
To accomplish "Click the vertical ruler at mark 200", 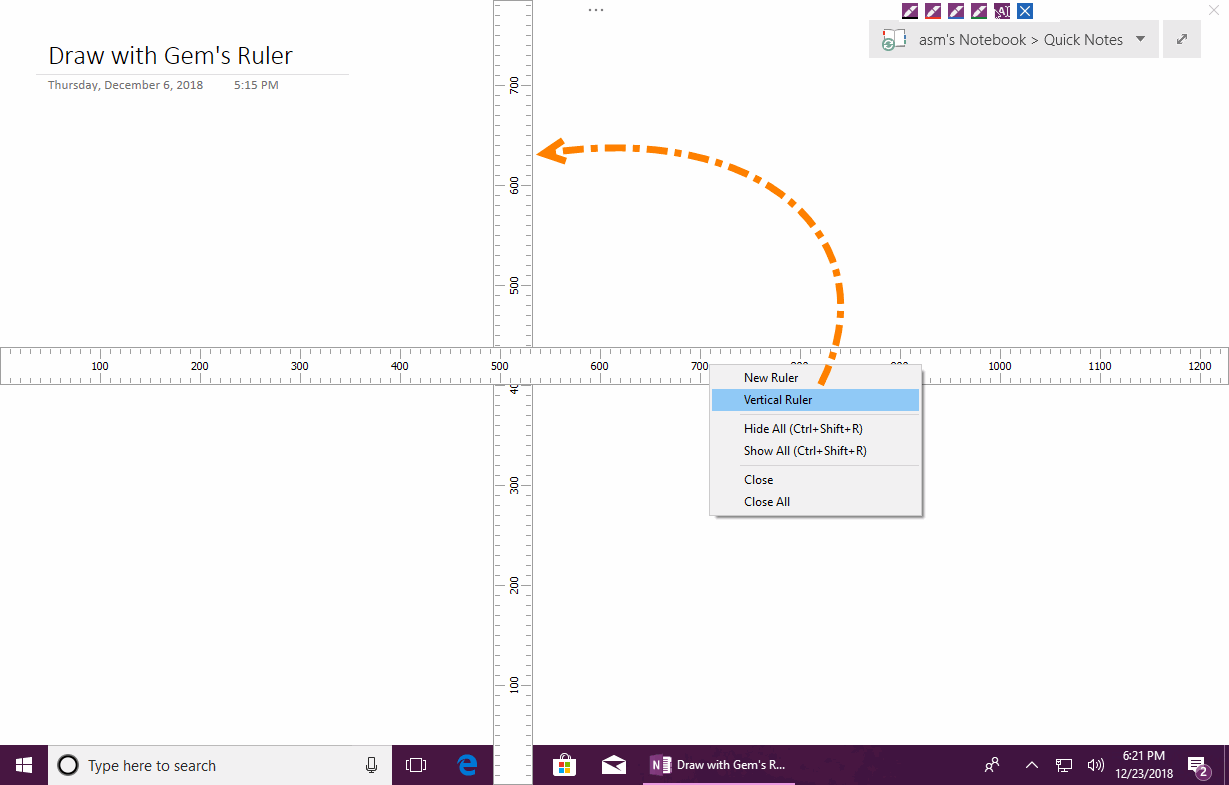I will [514, 585].
